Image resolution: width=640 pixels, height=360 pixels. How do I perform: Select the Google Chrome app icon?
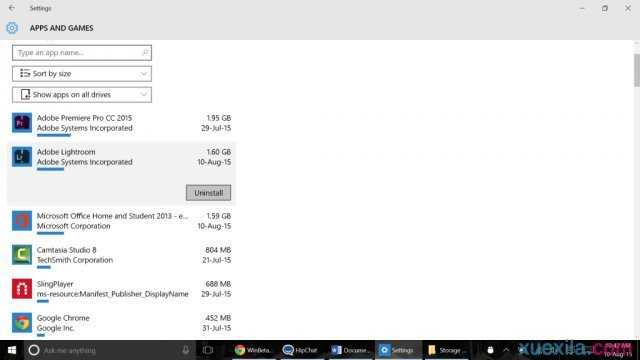click(22, 322)
